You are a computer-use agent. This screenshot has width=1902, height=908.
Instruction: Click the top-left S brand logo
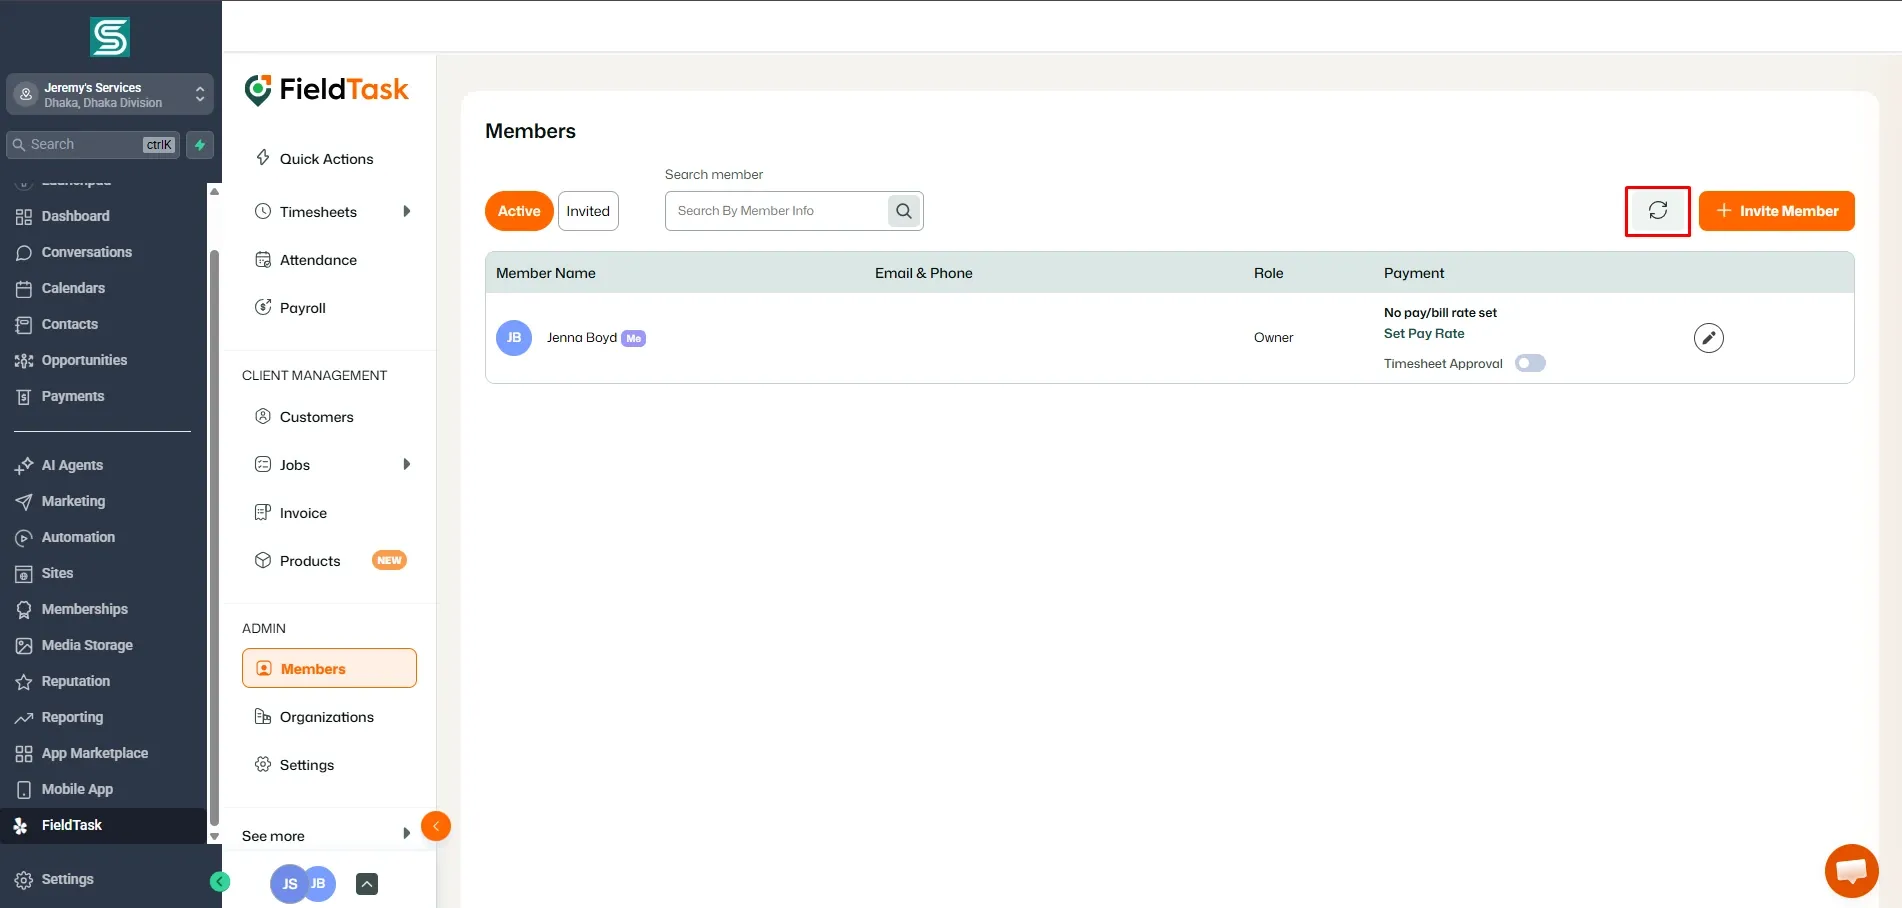110,37
